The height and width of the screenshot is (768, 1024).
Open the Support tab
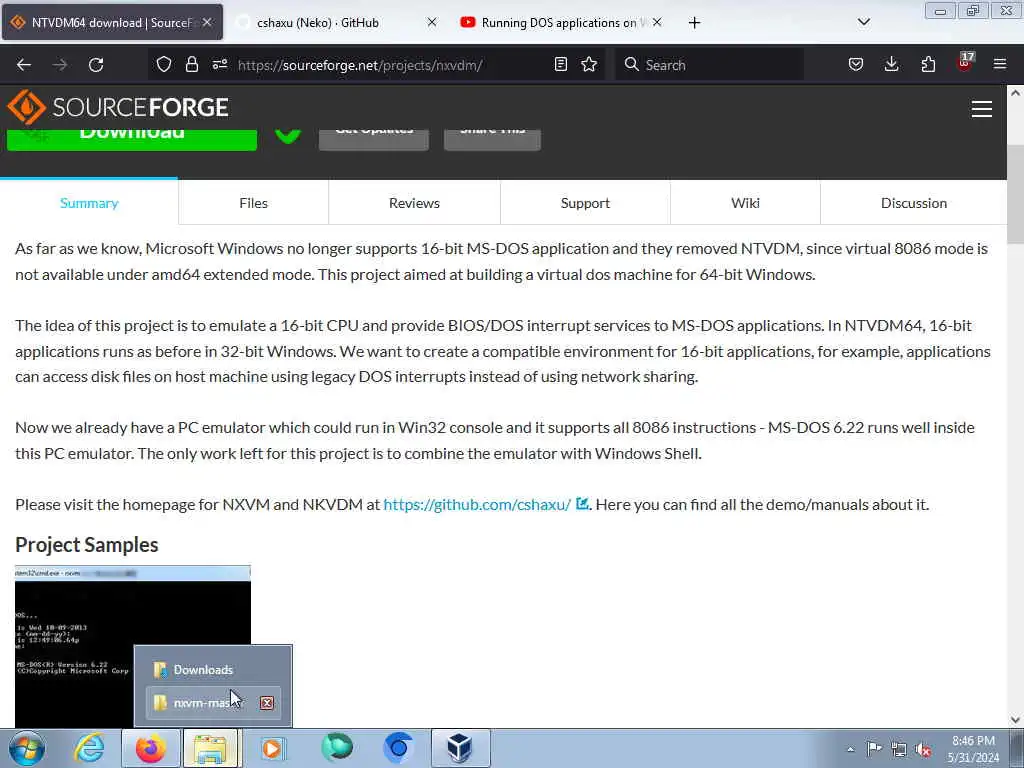pos(585,203)
